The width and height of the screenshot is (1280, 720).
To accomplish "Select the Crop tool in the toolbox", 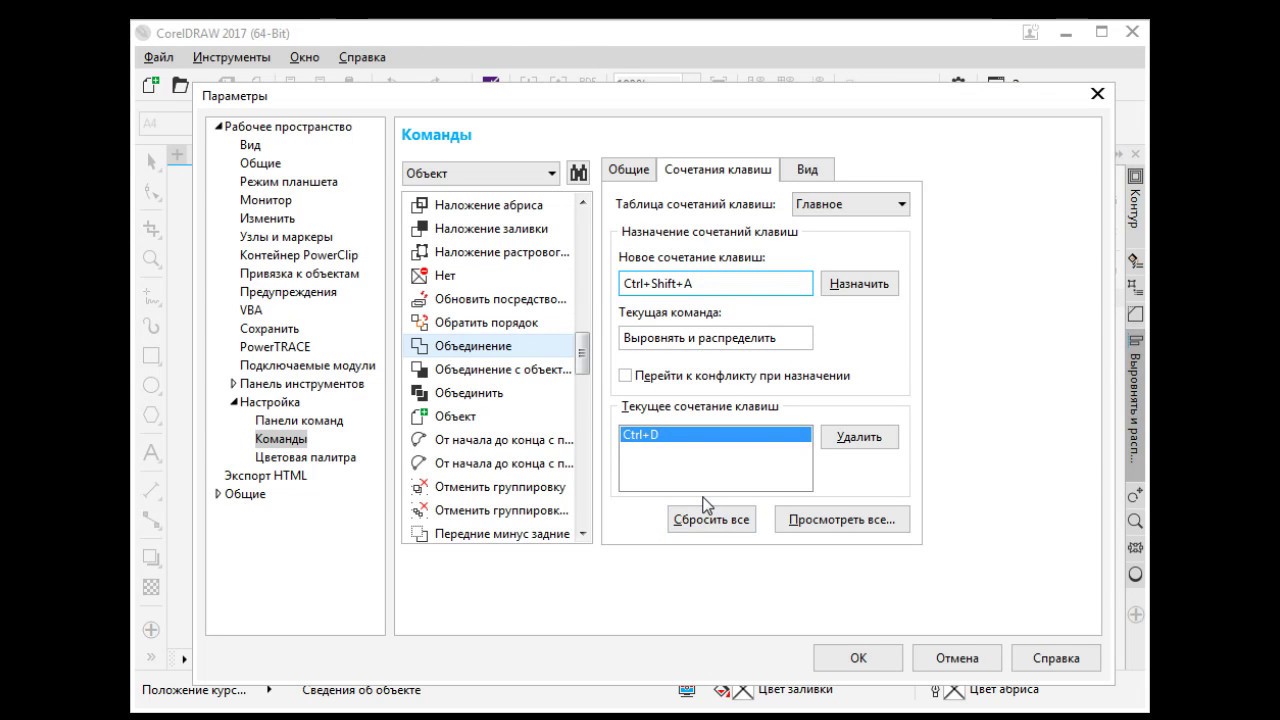I will pos(151,228).
